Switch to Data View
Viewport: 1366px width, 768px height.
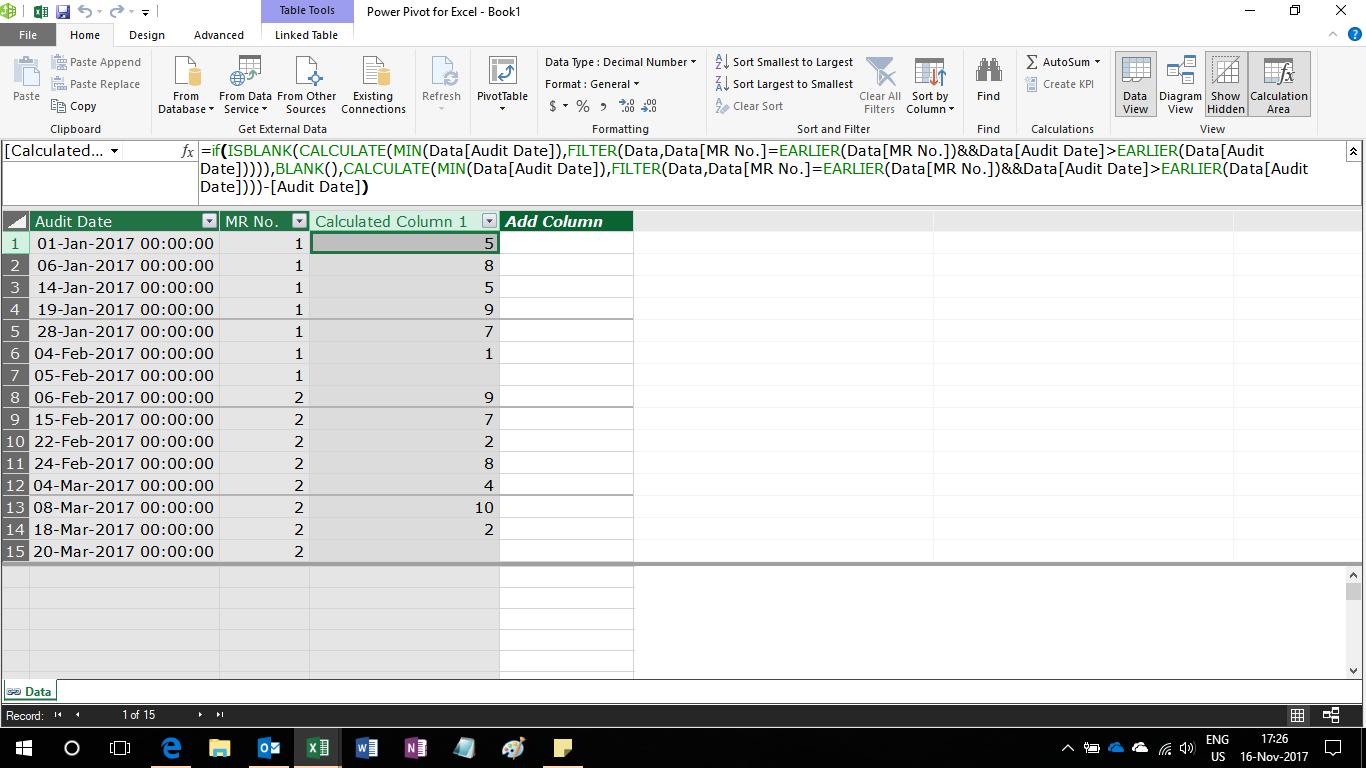click(x=1135, y=85)
